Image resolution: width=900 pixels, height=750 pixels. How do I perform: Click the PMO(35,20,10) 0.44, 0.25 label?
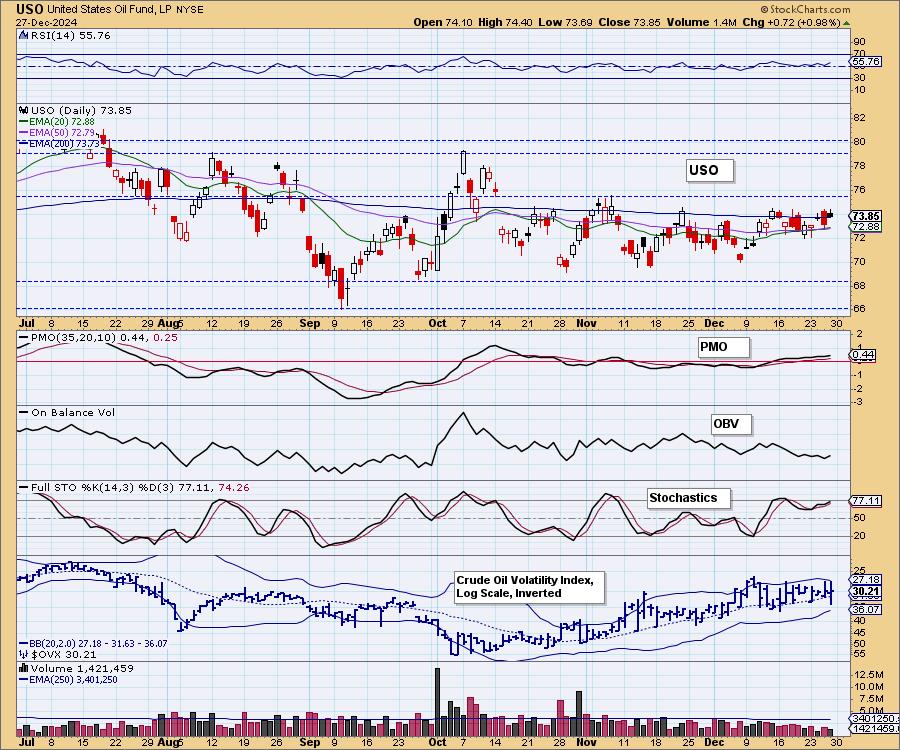[x=104, y=337]
